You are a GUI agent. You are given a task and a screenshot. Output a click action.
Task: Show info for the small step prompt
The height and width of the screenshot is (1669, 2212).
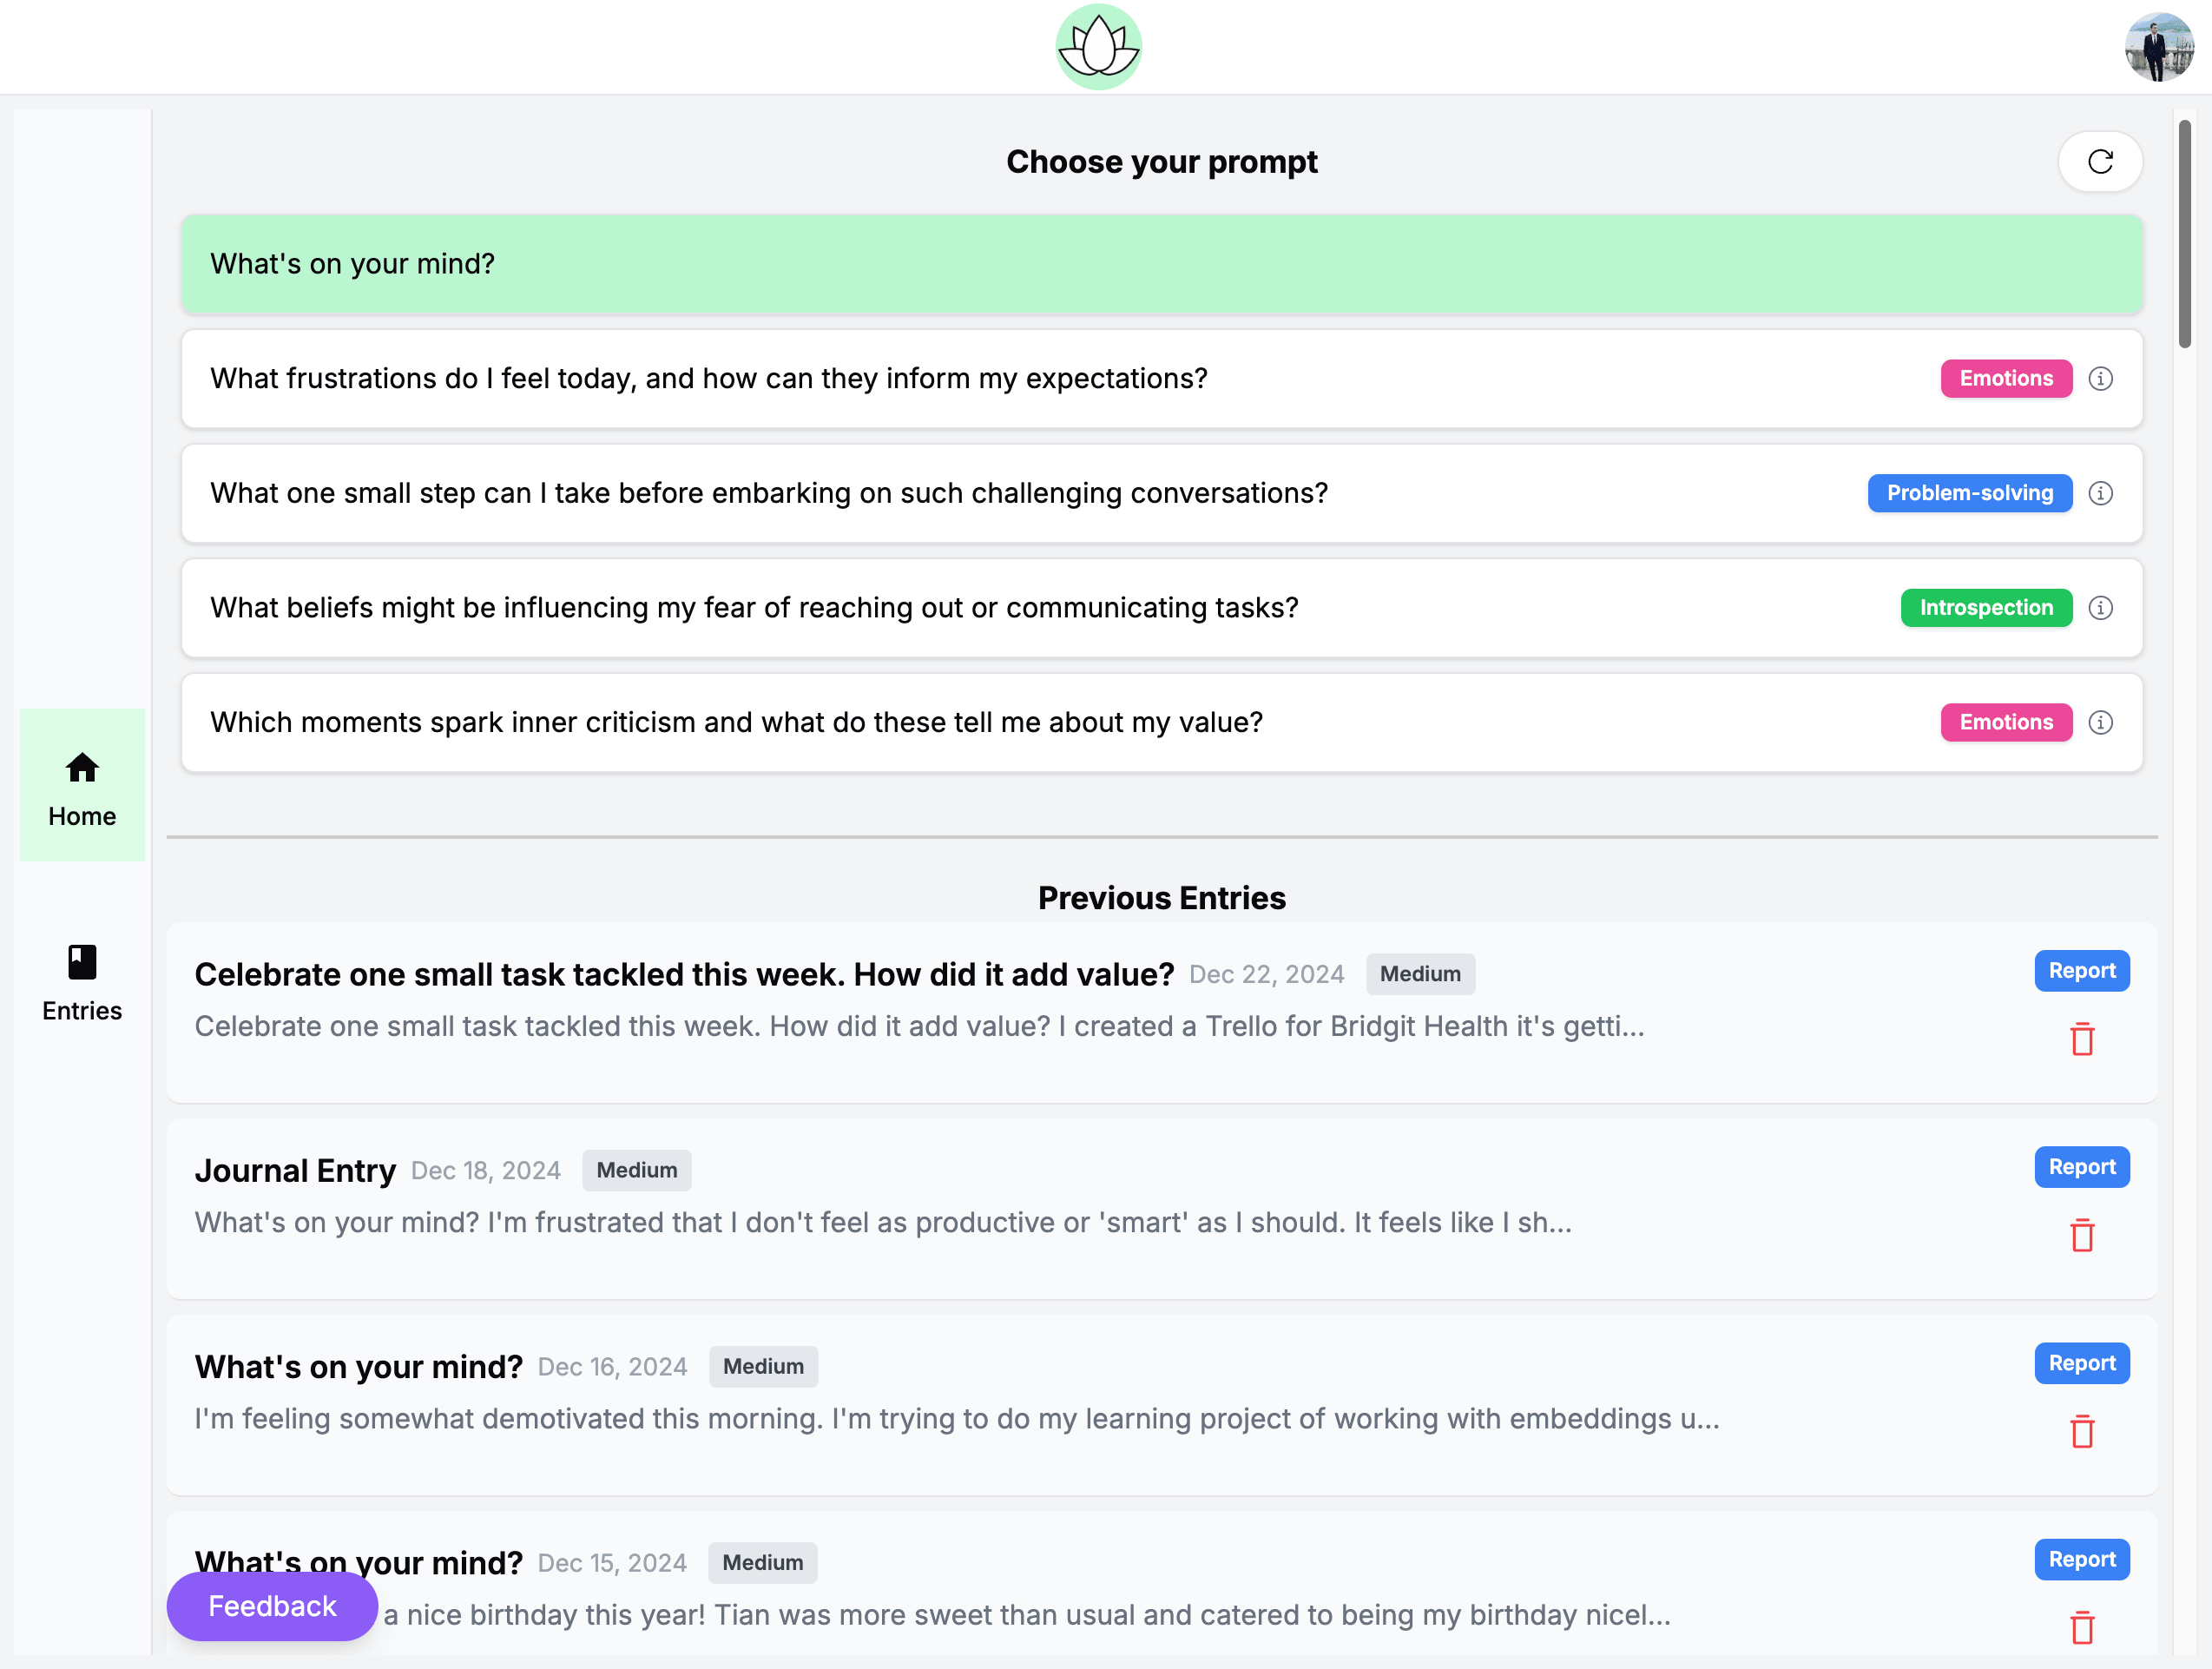click(x=2100, y=493)
